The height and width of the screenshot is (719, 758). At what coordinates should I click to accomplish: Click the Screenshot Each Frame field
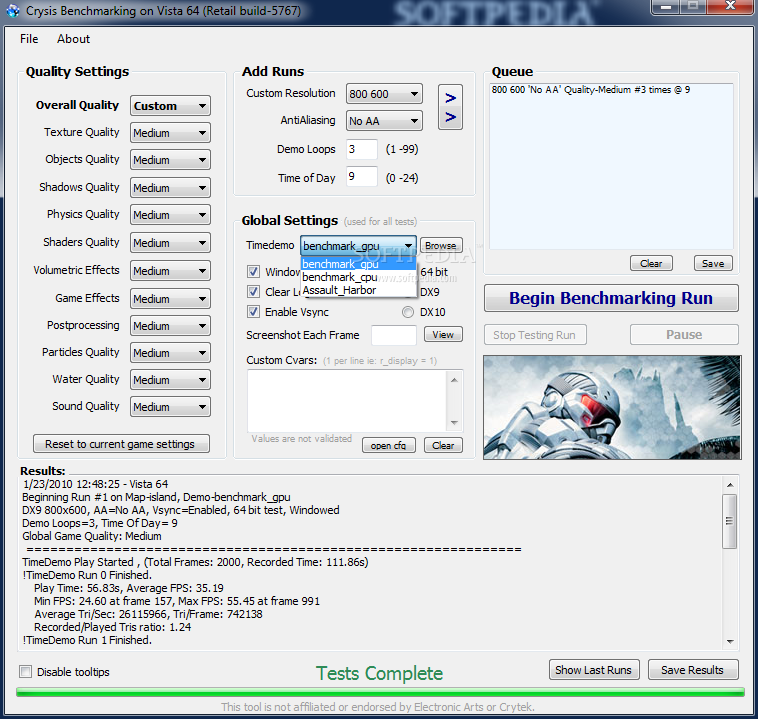click(394, 335)
